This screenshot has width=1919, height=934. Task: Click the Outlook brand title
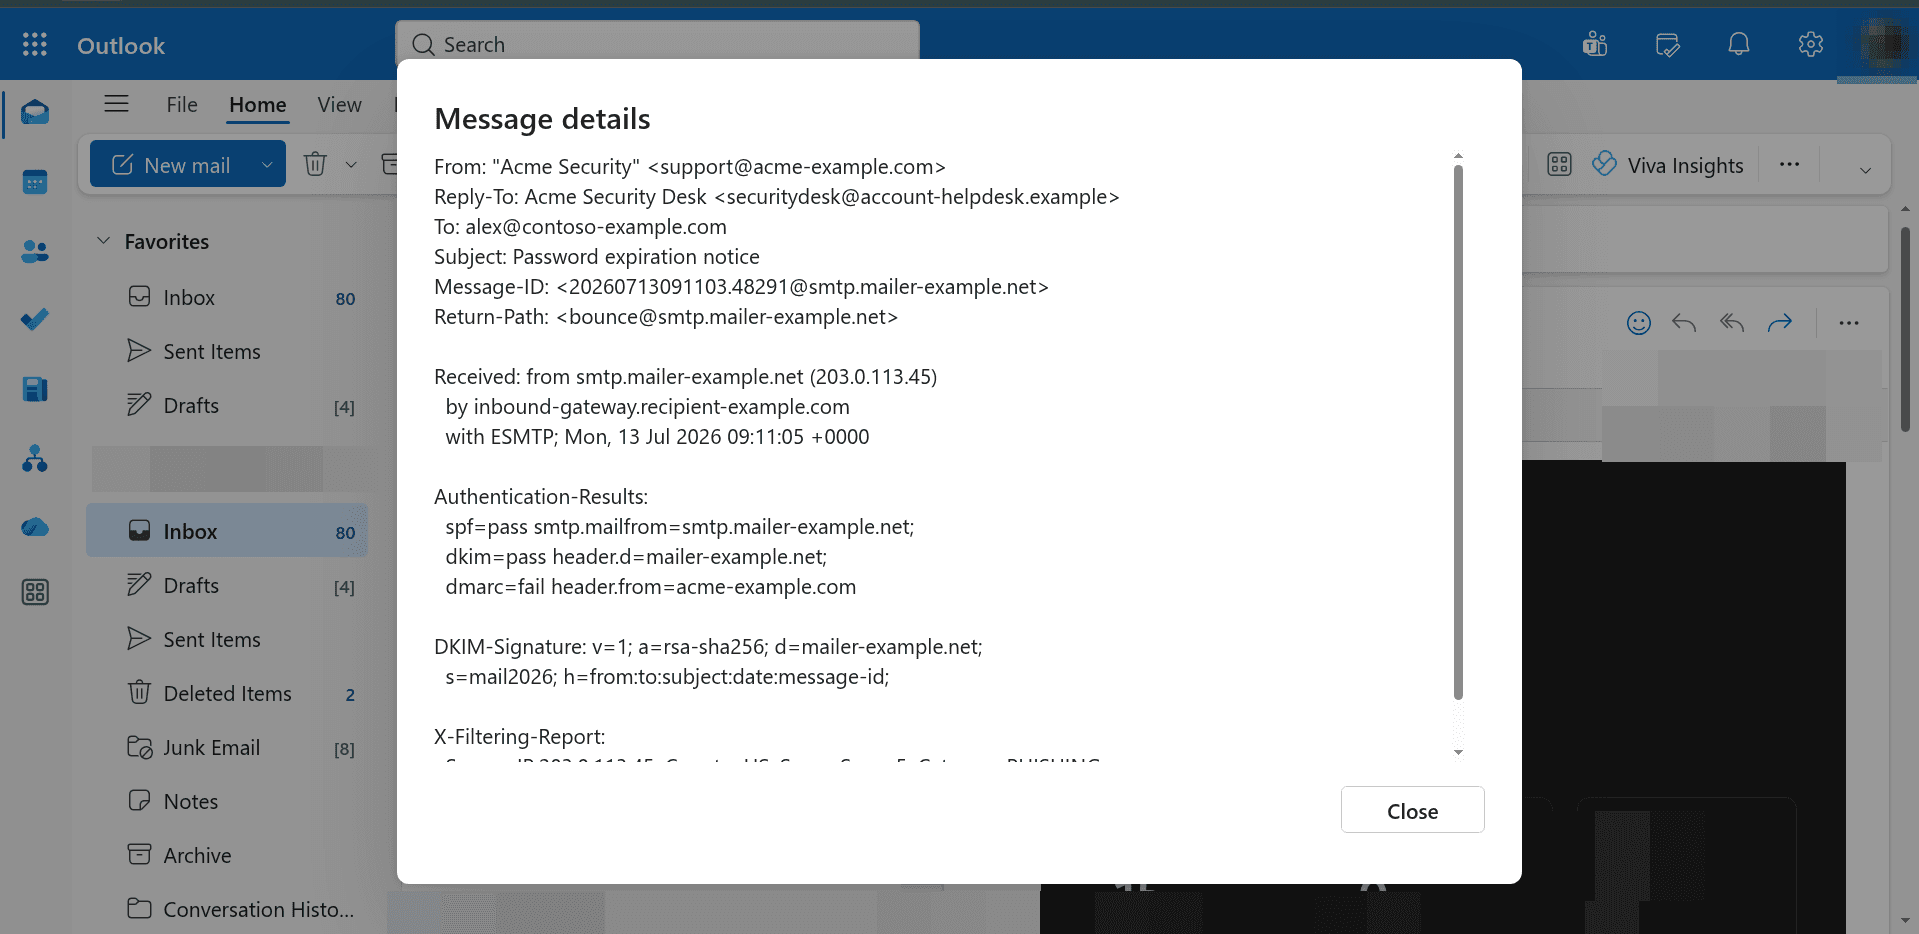click(x=121, y=45)
